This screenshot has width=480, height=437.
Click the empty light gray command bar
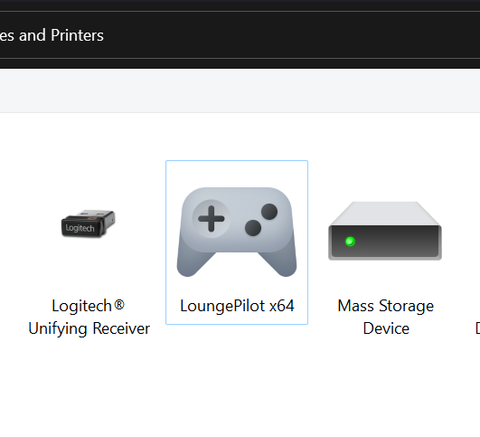(240, 91)
